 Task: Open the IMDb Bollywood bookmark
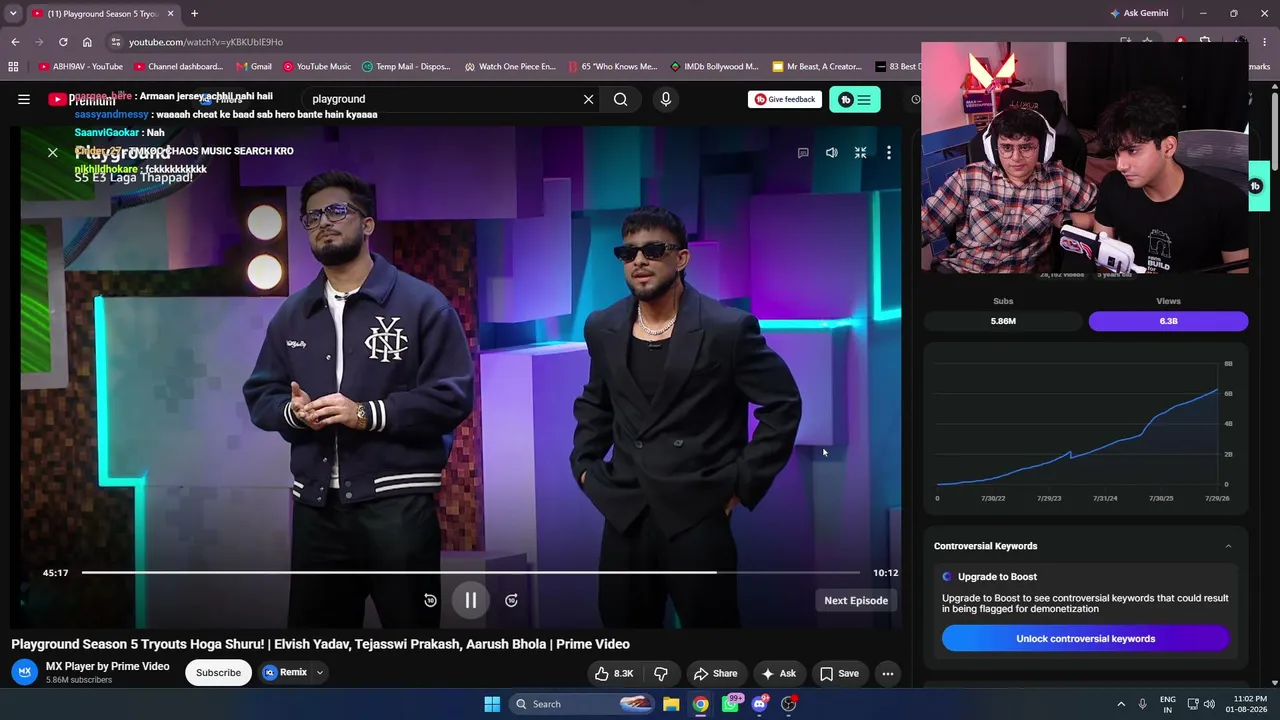[714, 67]
